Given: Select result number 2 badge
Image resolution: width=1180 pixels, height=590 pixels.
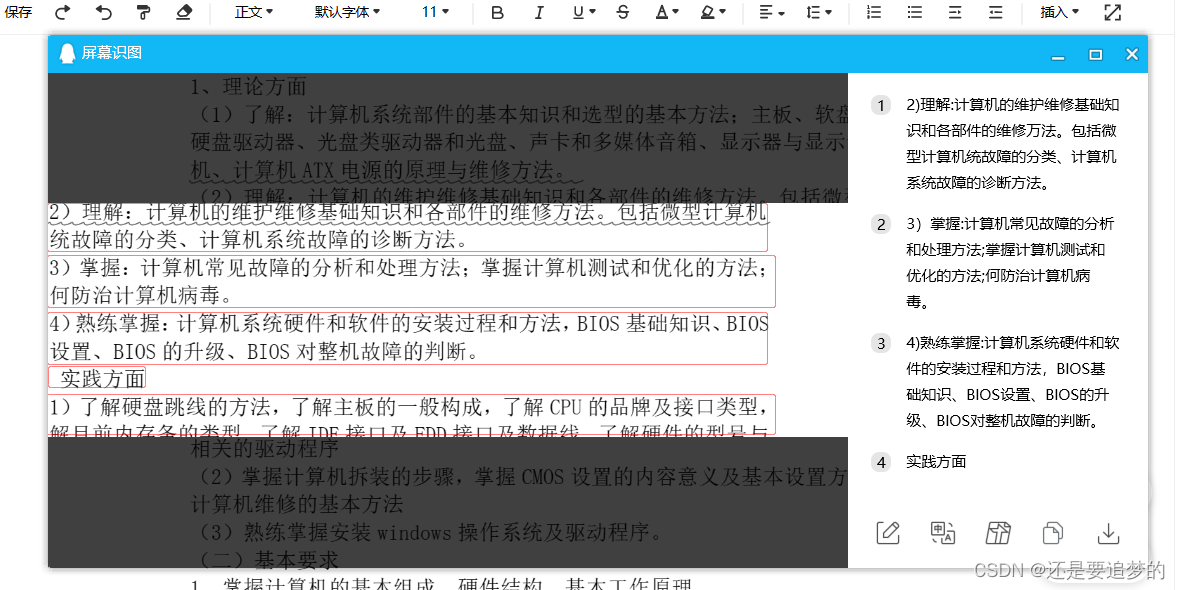Looking at the screenshot, I should click(x=880, y=224).
